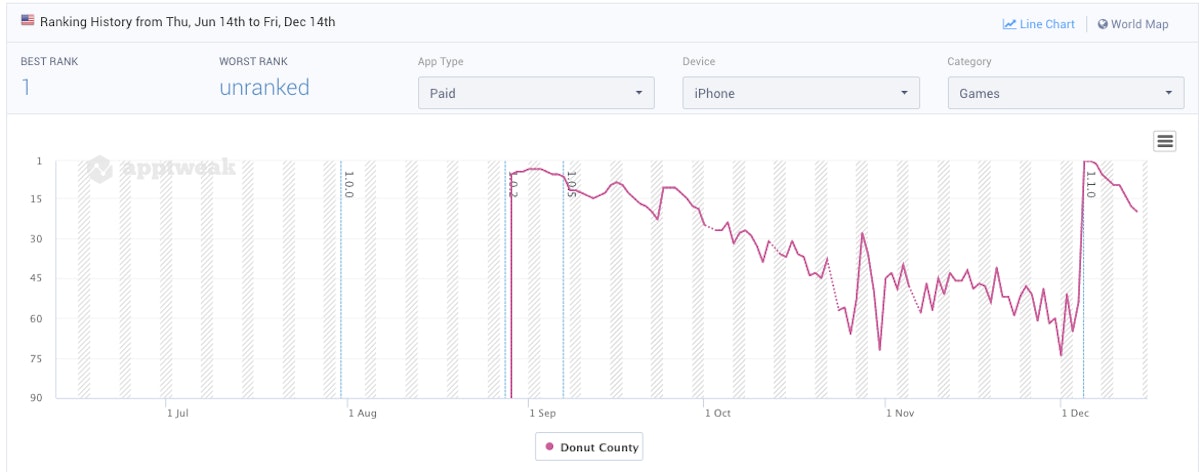The height and width of the screenshot is (472, 1200).
Task: Click the US flag icon
Action: 27,21
